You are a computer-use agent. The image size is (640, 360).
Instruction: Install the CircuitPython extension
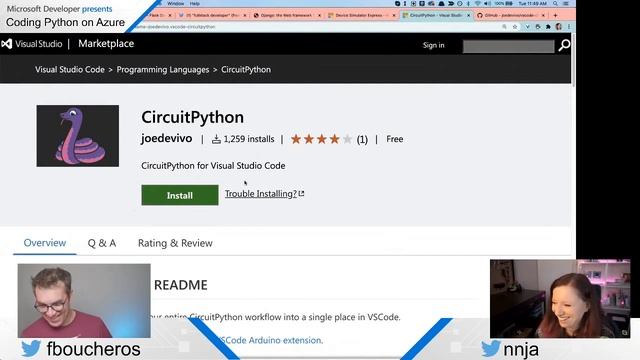coord(180,195)
